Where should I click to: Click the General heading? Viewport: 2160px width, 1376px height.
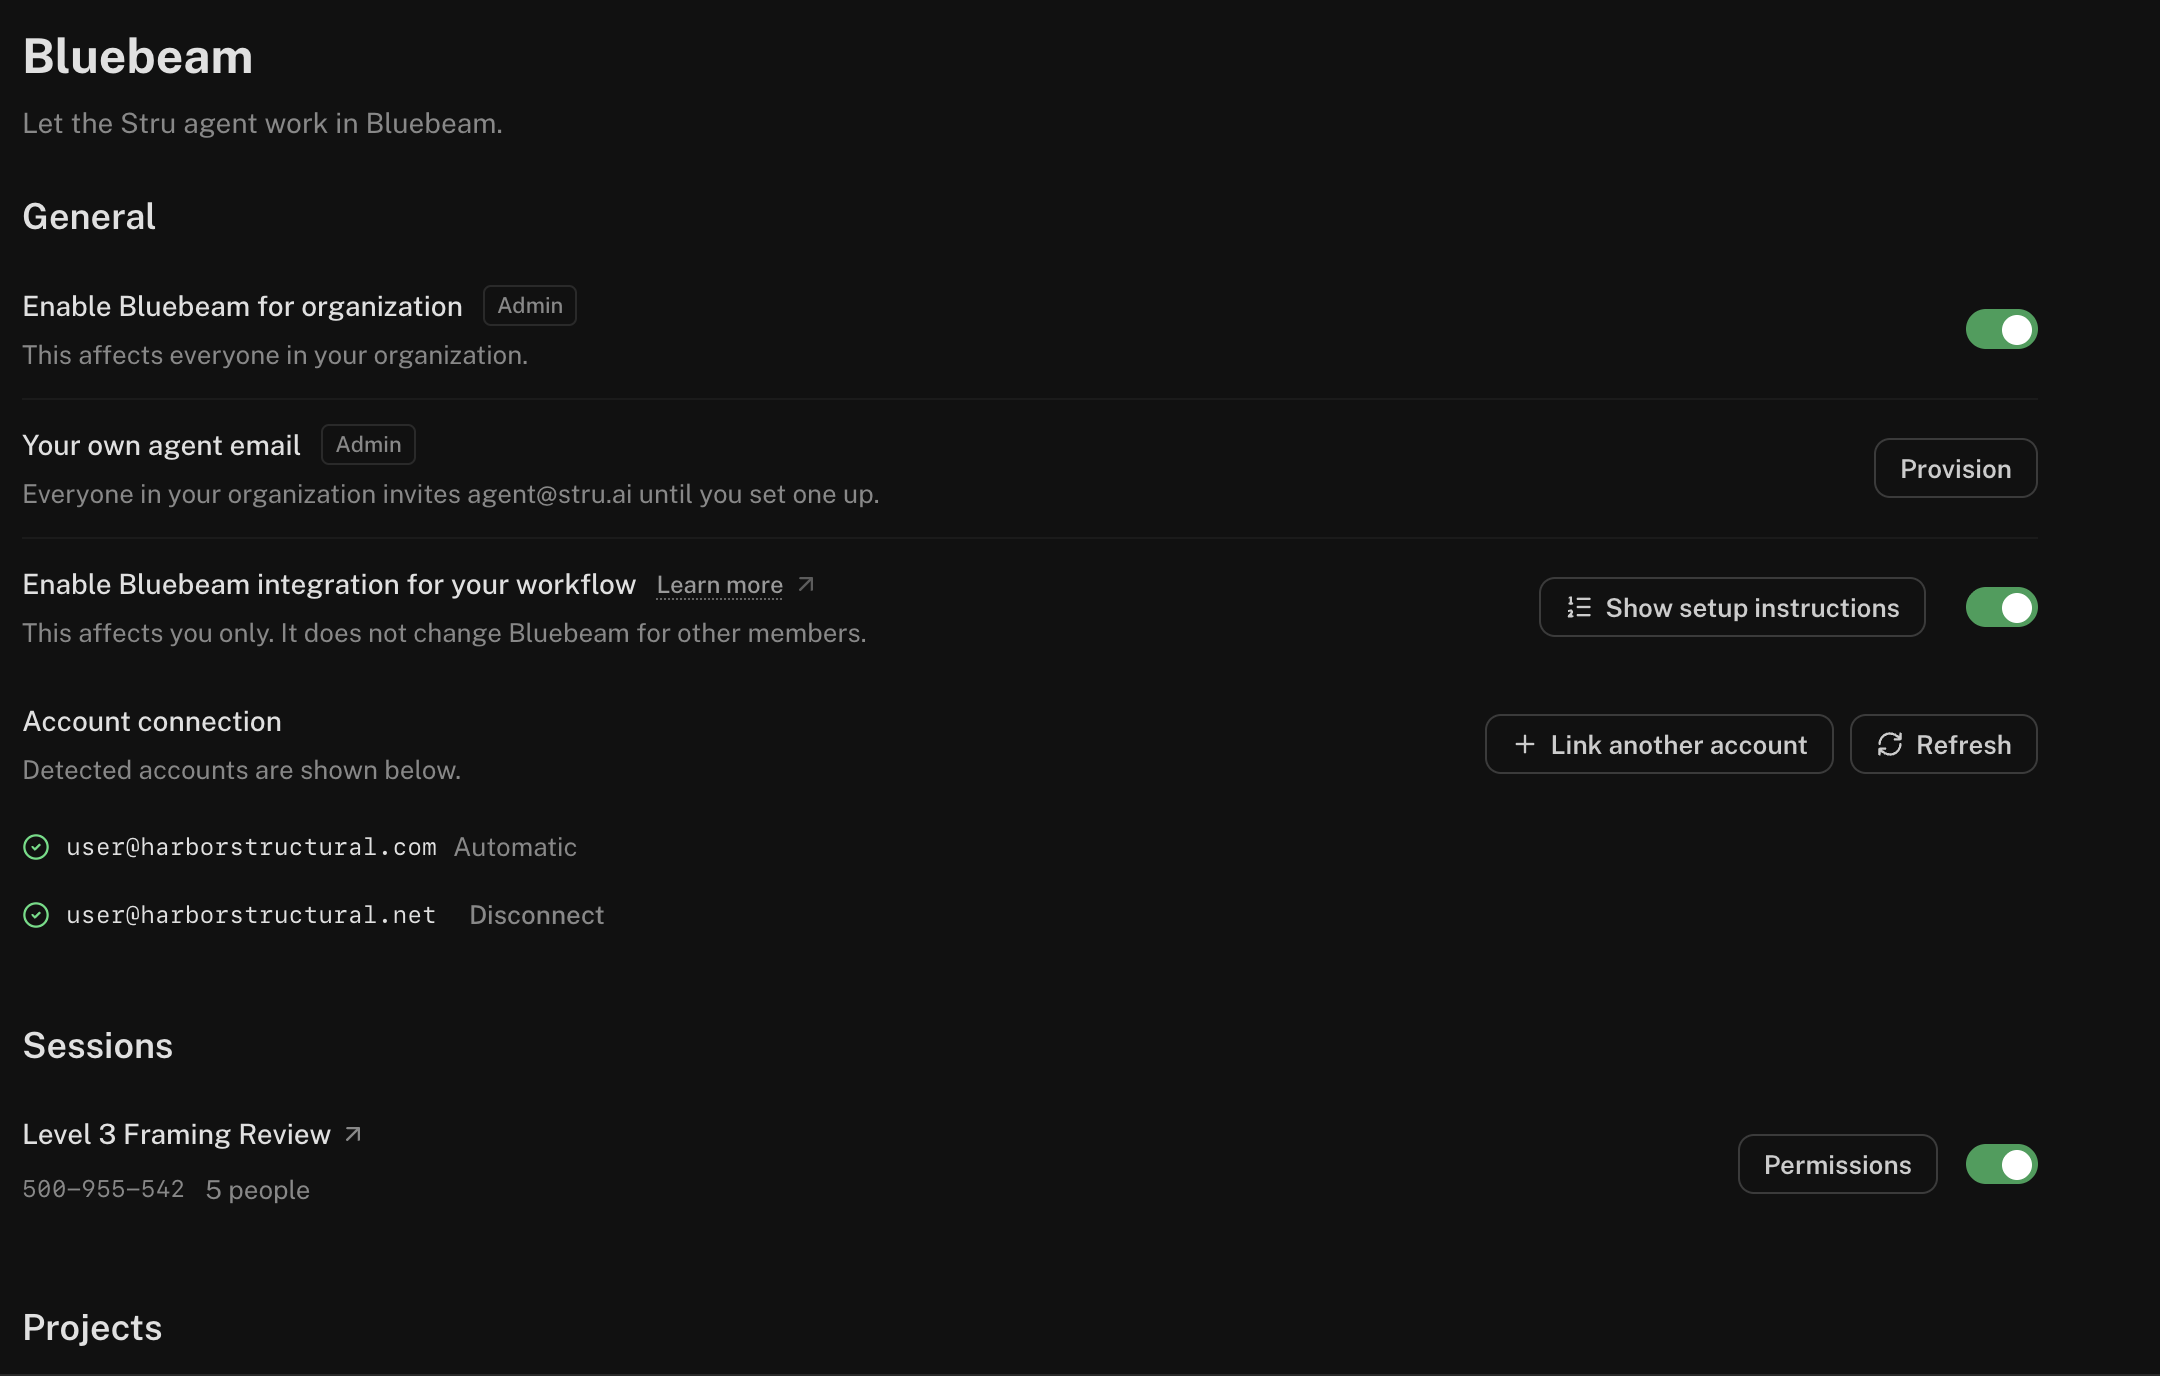pos(89,216)
